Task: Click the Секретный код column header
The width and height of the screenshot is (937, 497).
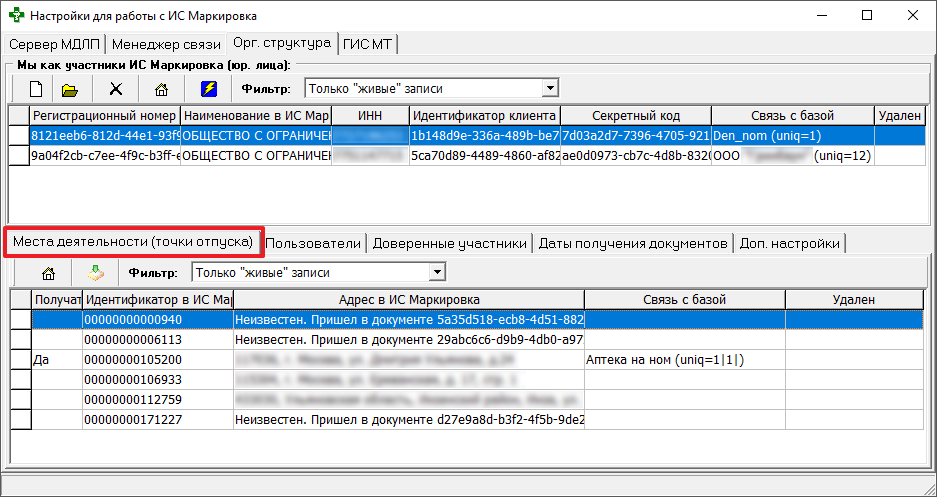Action: pos(636,116)
